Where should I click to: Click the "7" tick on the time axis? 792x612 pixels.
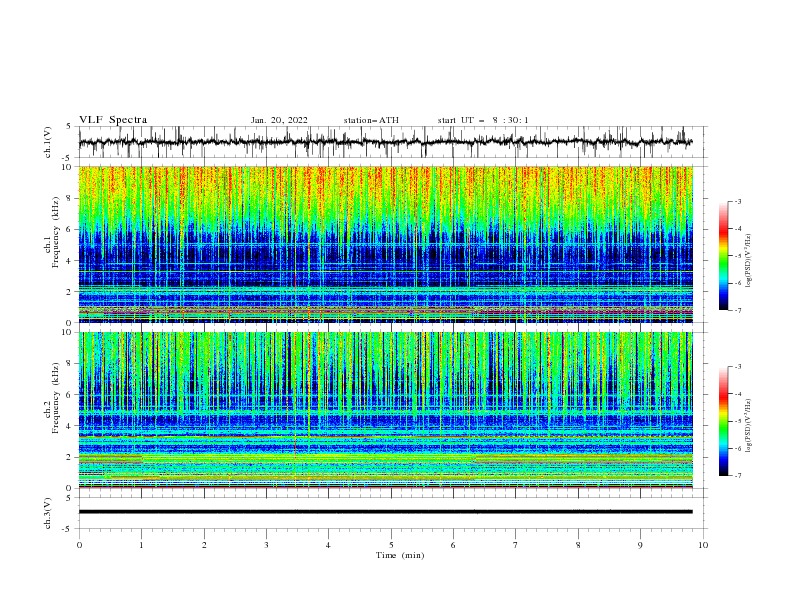tap(515, 545)
